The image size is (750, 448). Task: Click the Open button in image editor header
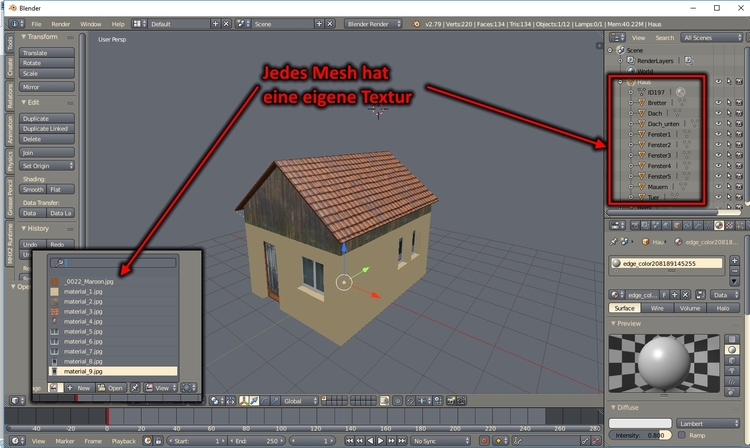pos(111,388)
